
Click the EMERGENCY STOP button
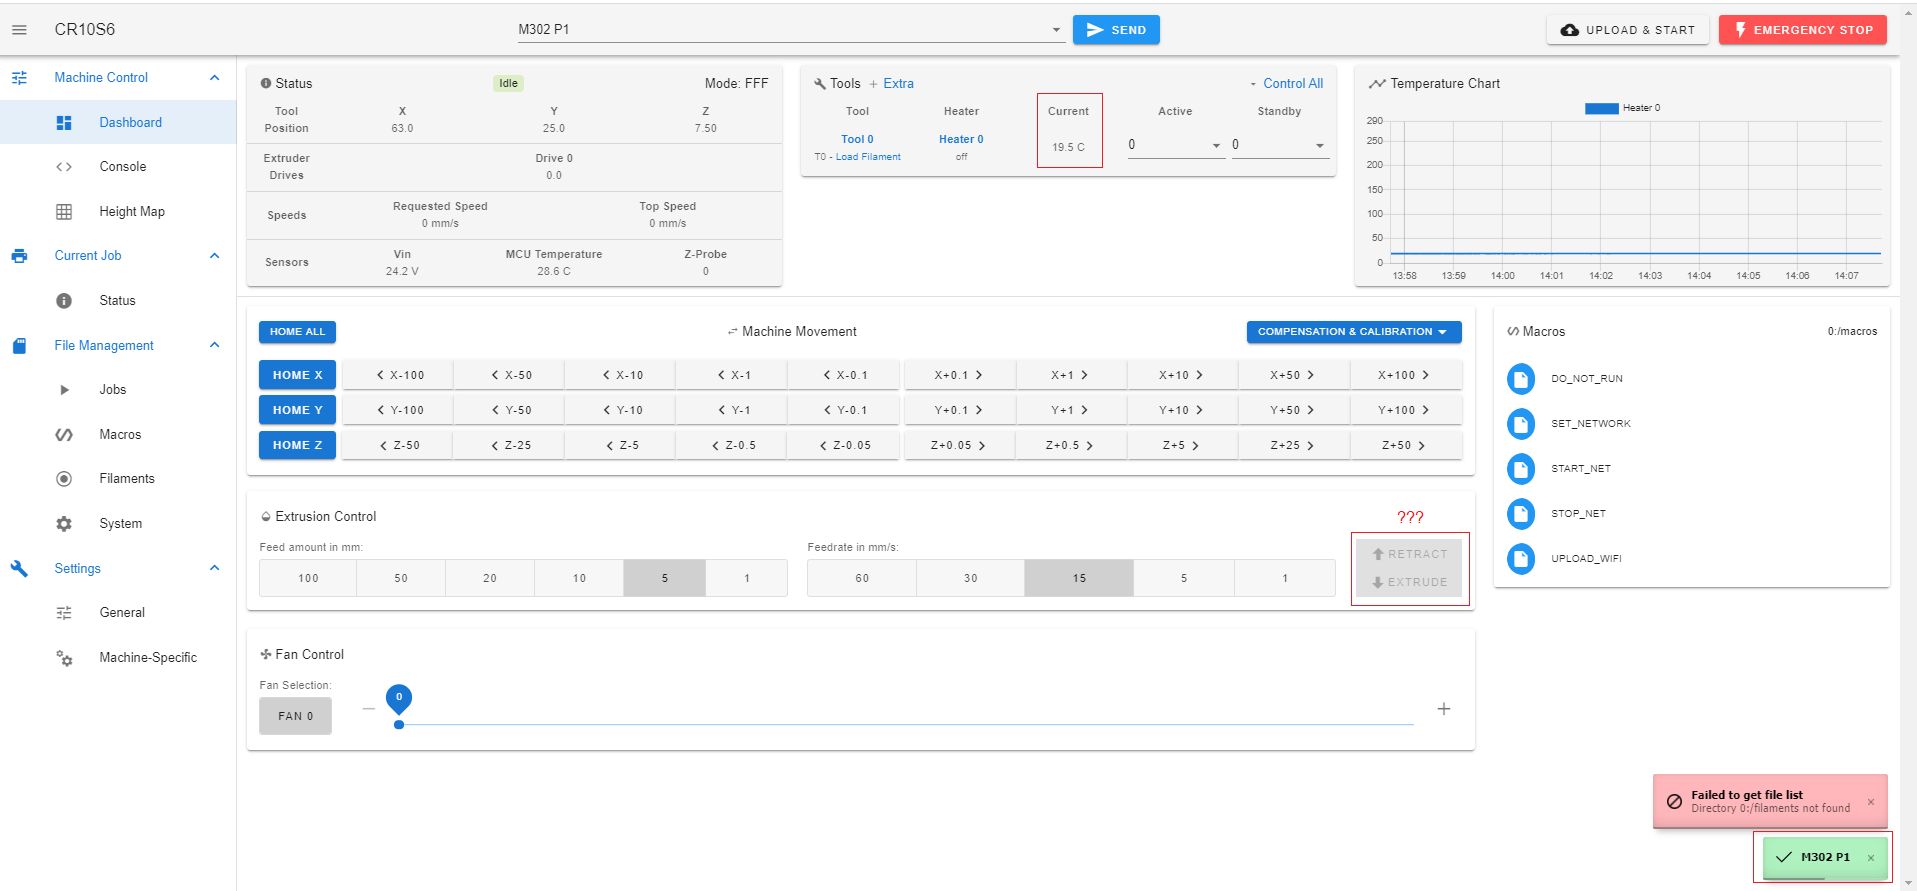click(1803, 30)
